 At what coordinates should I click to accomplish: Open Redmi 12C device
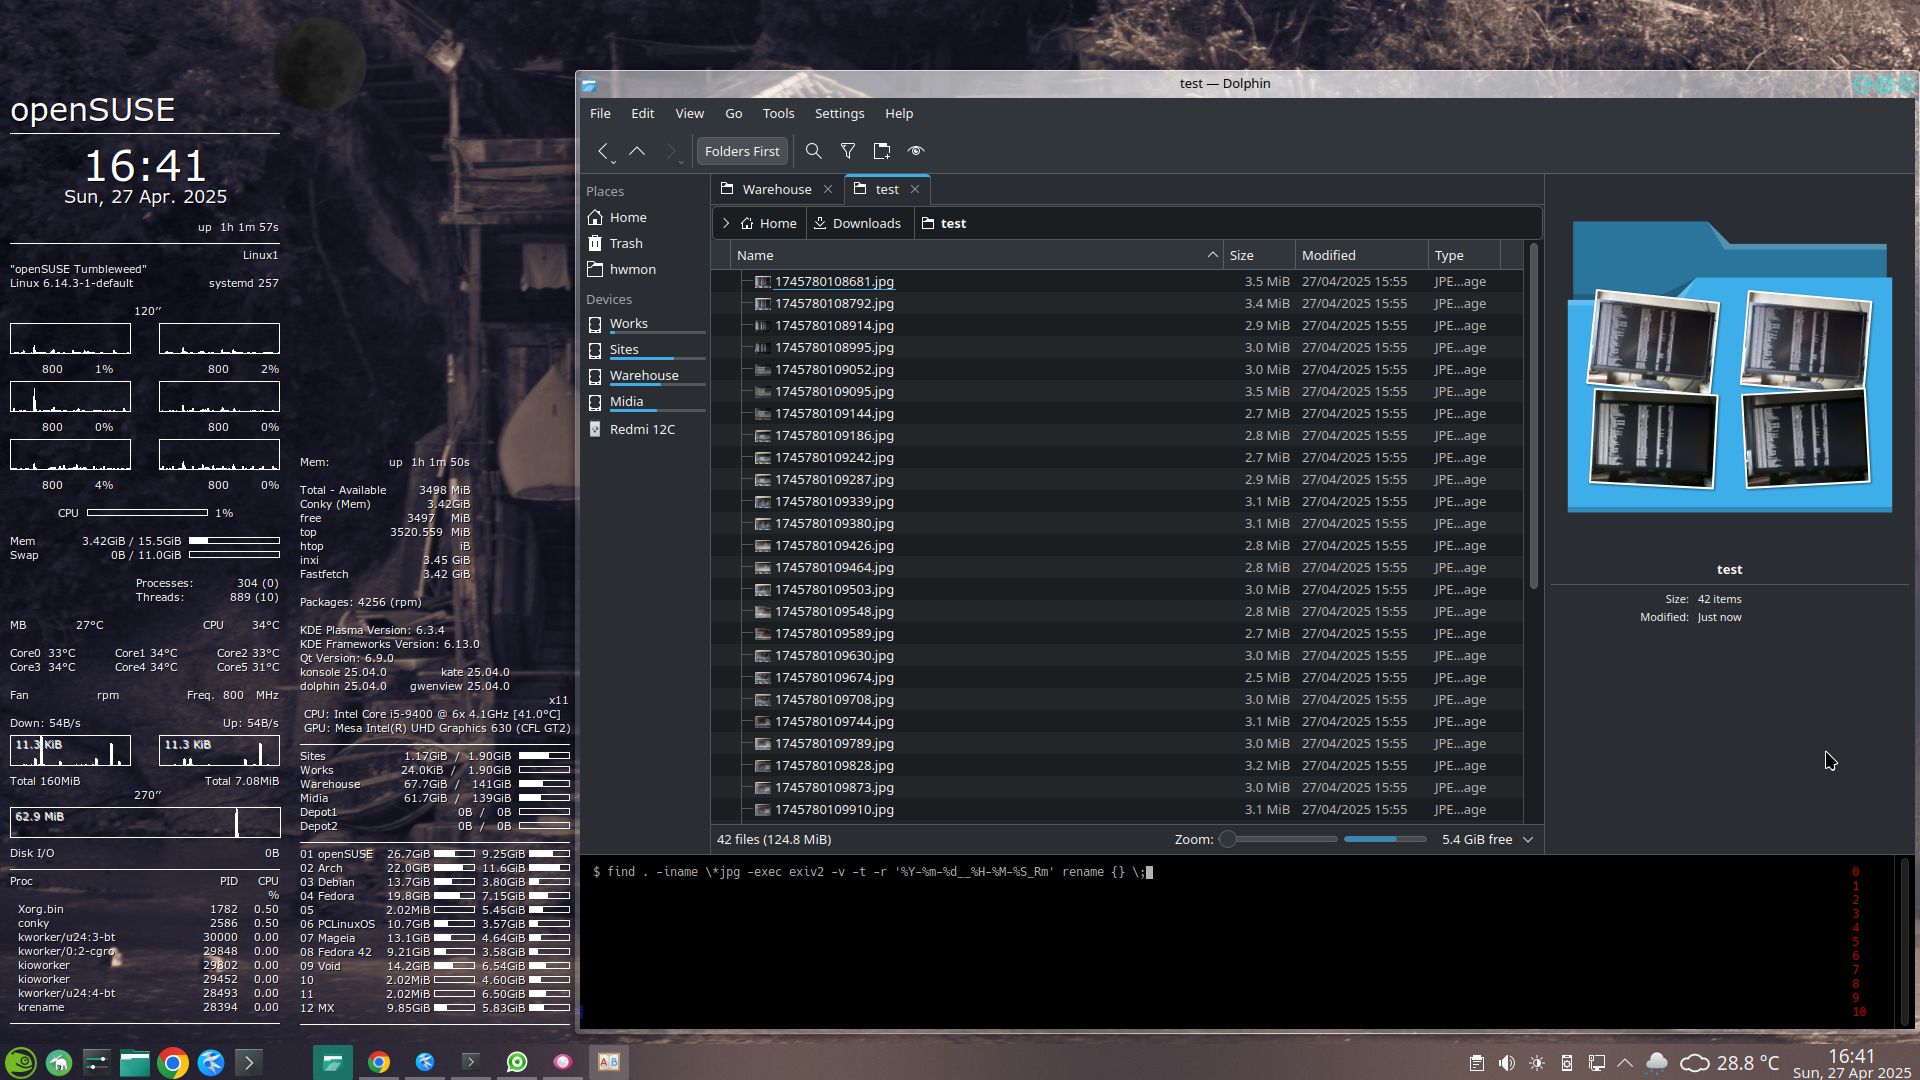point(642,429)
